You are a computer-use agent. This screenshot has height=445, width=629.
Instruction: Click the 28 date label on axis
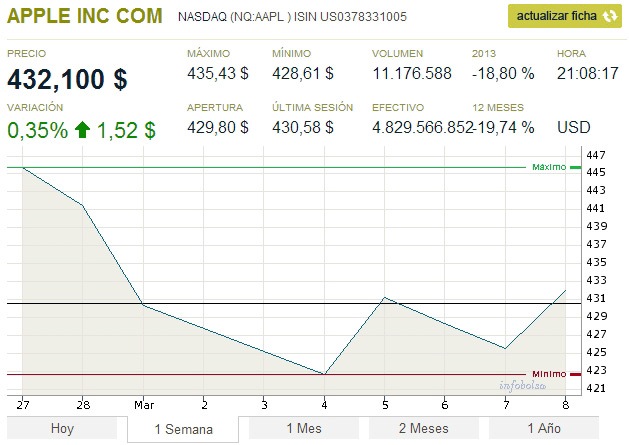(83, 405)
